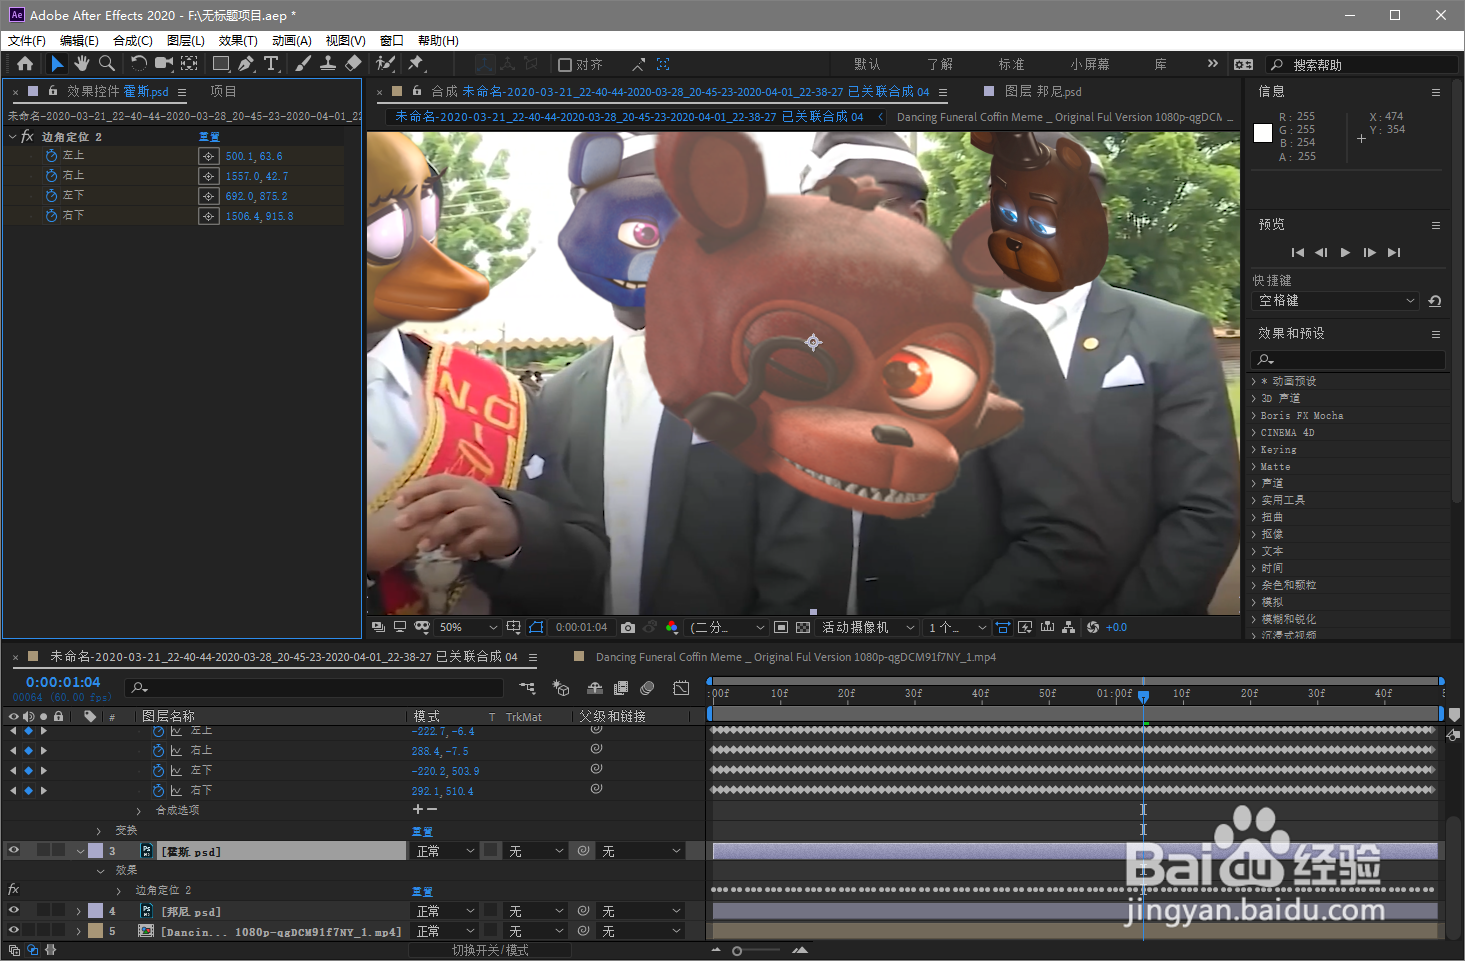Reset the spacebar shortcut icon
The width and height of the screenshot is (1465, 961).
coord(1435,301)
